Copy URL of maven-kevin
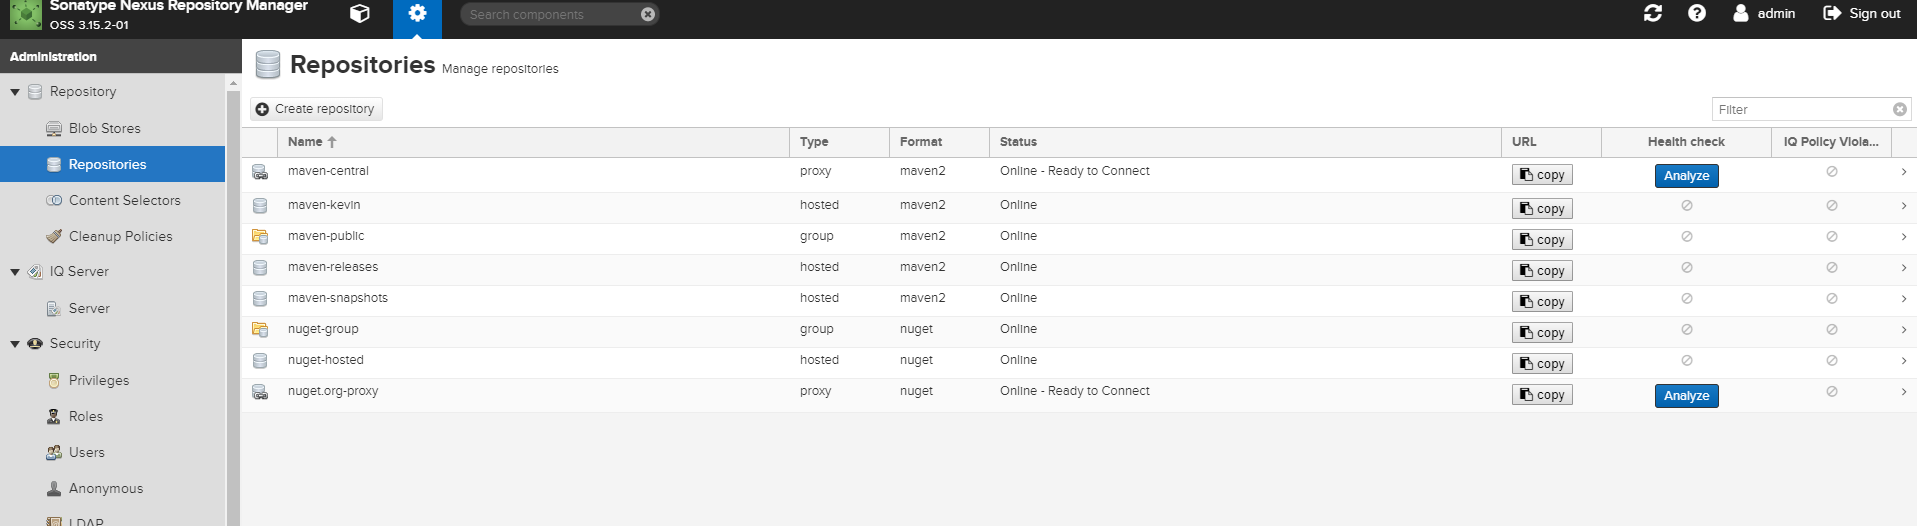The image size is (1917, 526). pos(1542,209)
